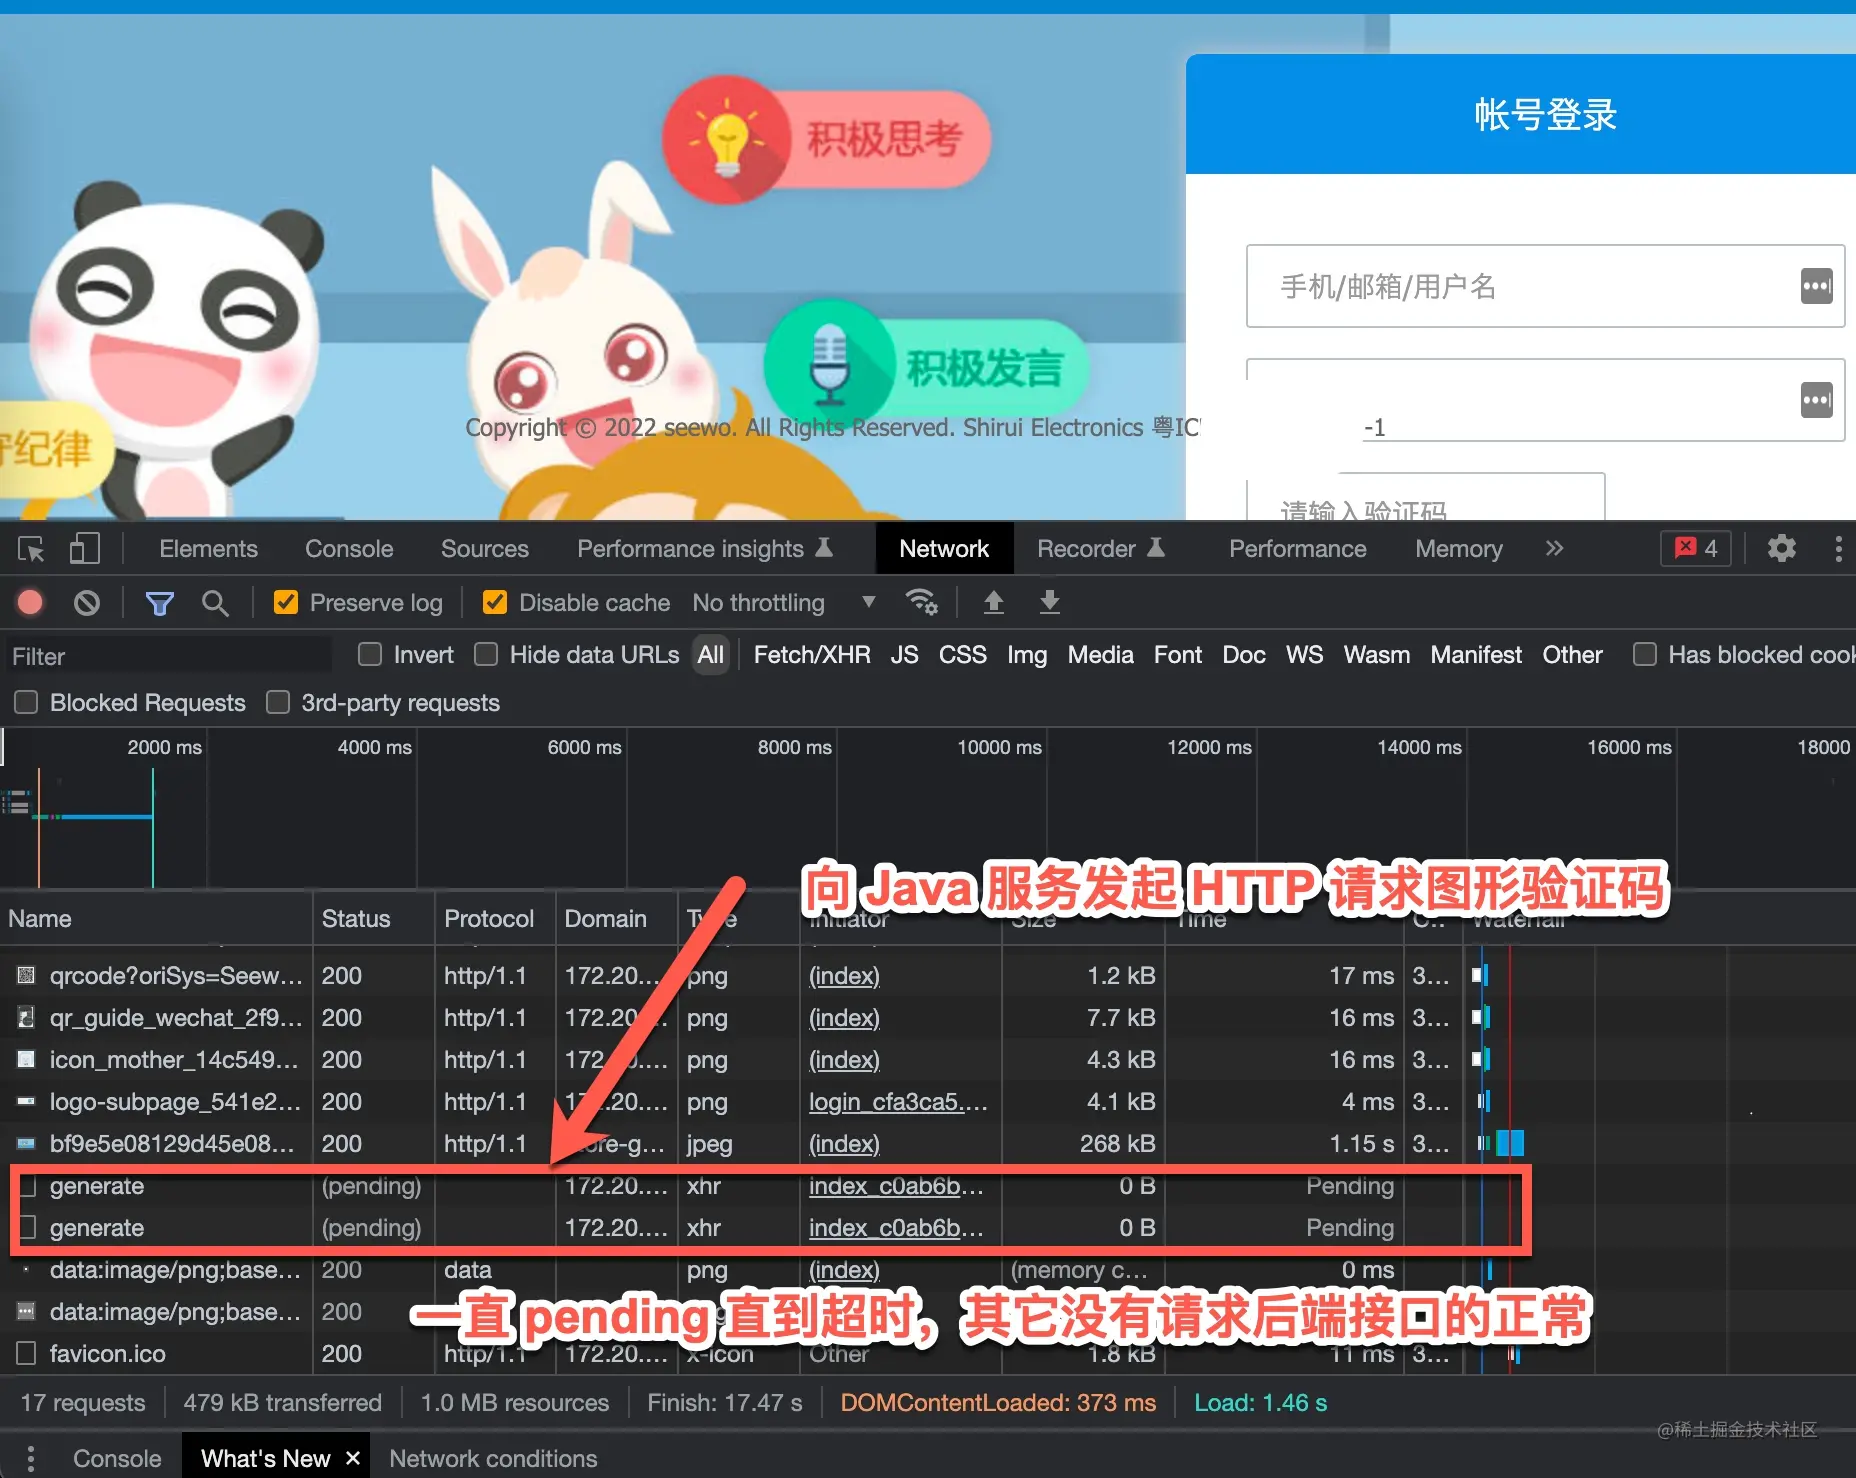1856x1478 pixels.
Task: Click the password manager icon in password field
Action: pyautogui.click(x=1816, y=400)
